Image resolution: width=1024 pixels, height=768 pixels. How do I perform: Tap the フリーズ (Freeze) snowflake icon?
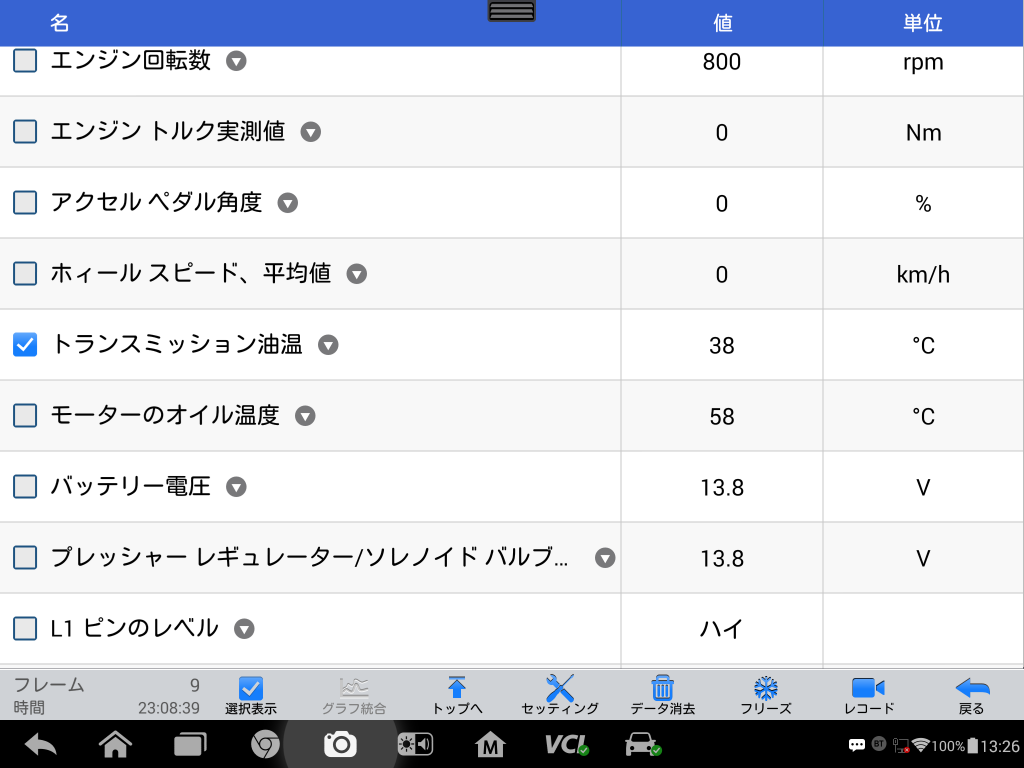pyautogui.click(x=766, y=689)
